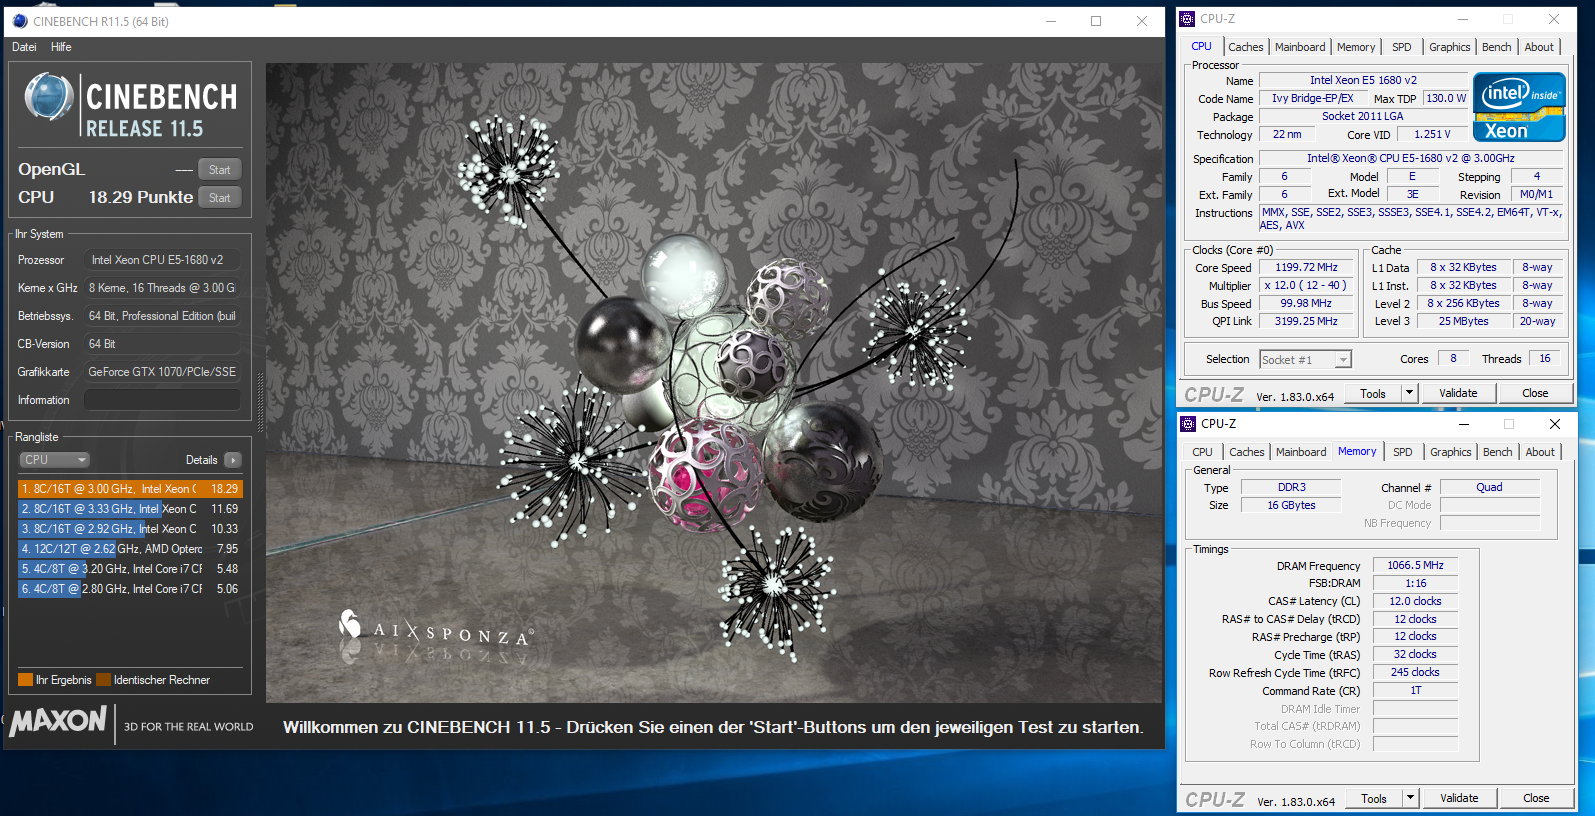Switch to Graphics tab in upper CPU-Z

1449,47
